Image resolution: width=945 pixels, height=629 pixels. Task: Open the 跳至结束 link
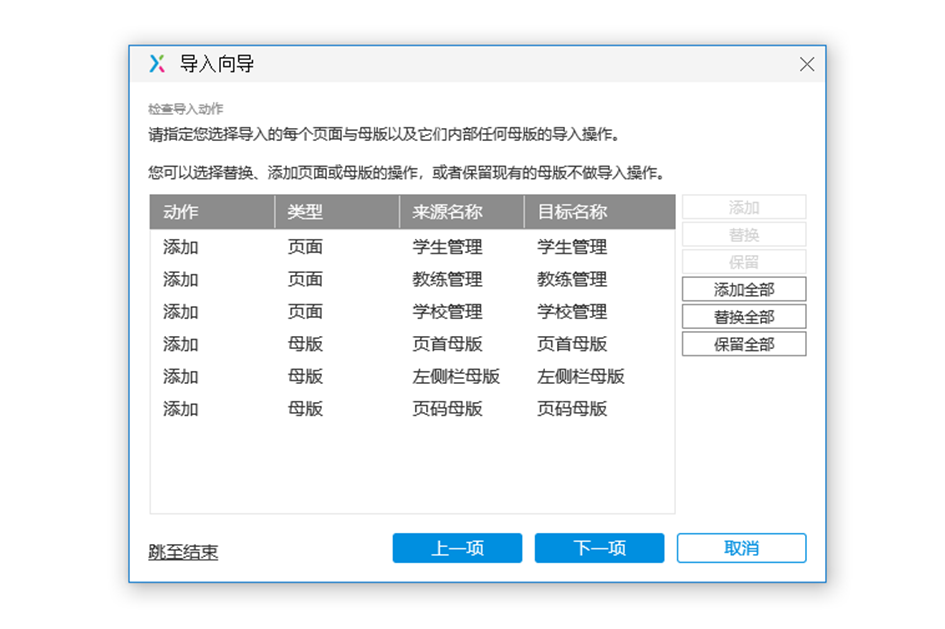(183, 551)
